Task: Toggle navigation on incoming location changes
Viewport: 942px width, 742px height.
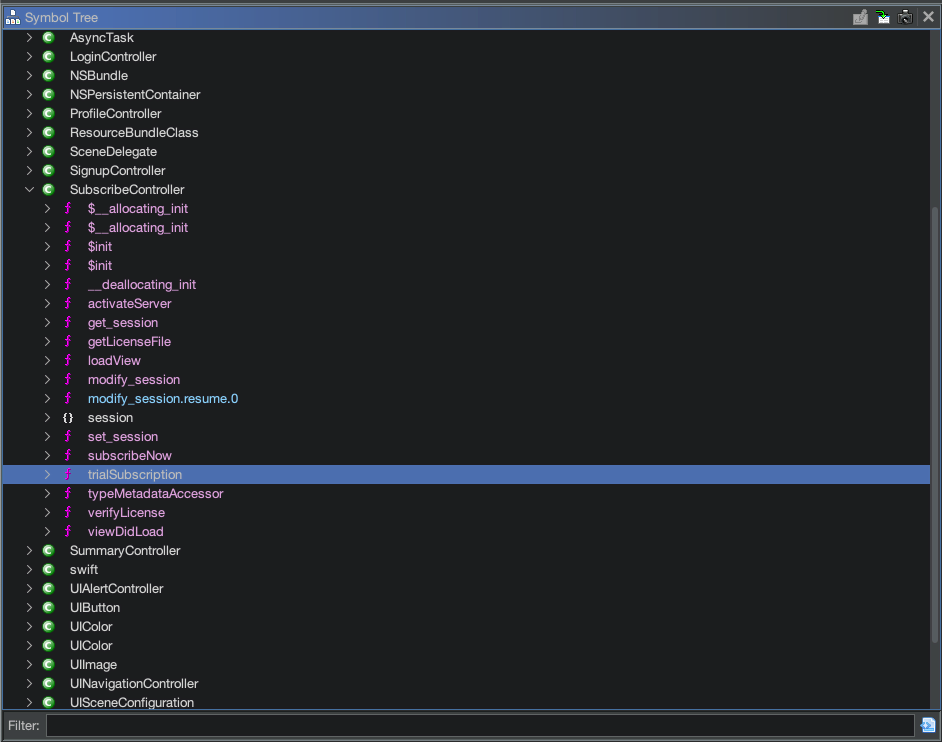Action: (x=883, y=17)
